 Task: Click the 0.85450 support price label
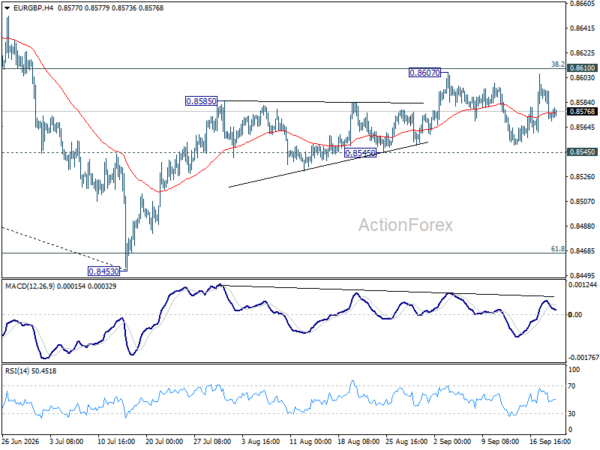[x=360, y=153]
